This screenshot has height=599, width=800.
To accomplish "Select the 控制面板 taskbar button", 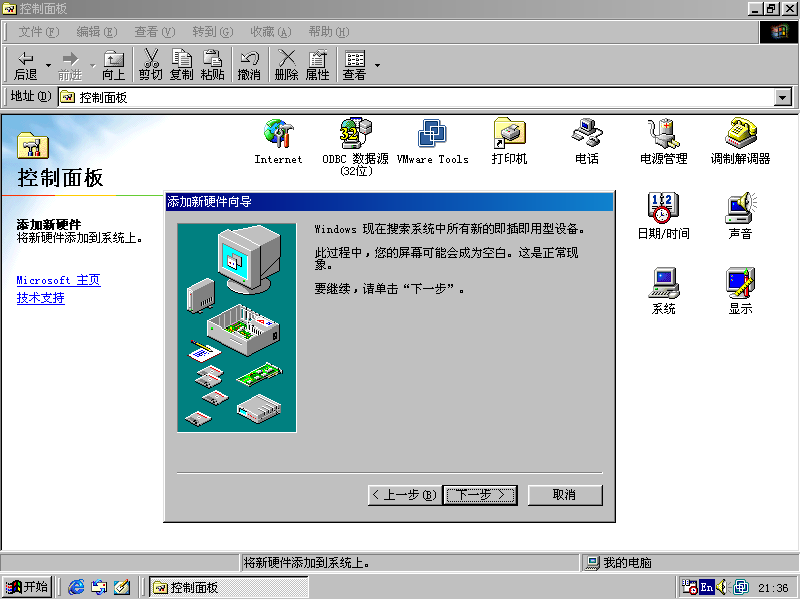I will pos(229,587).
